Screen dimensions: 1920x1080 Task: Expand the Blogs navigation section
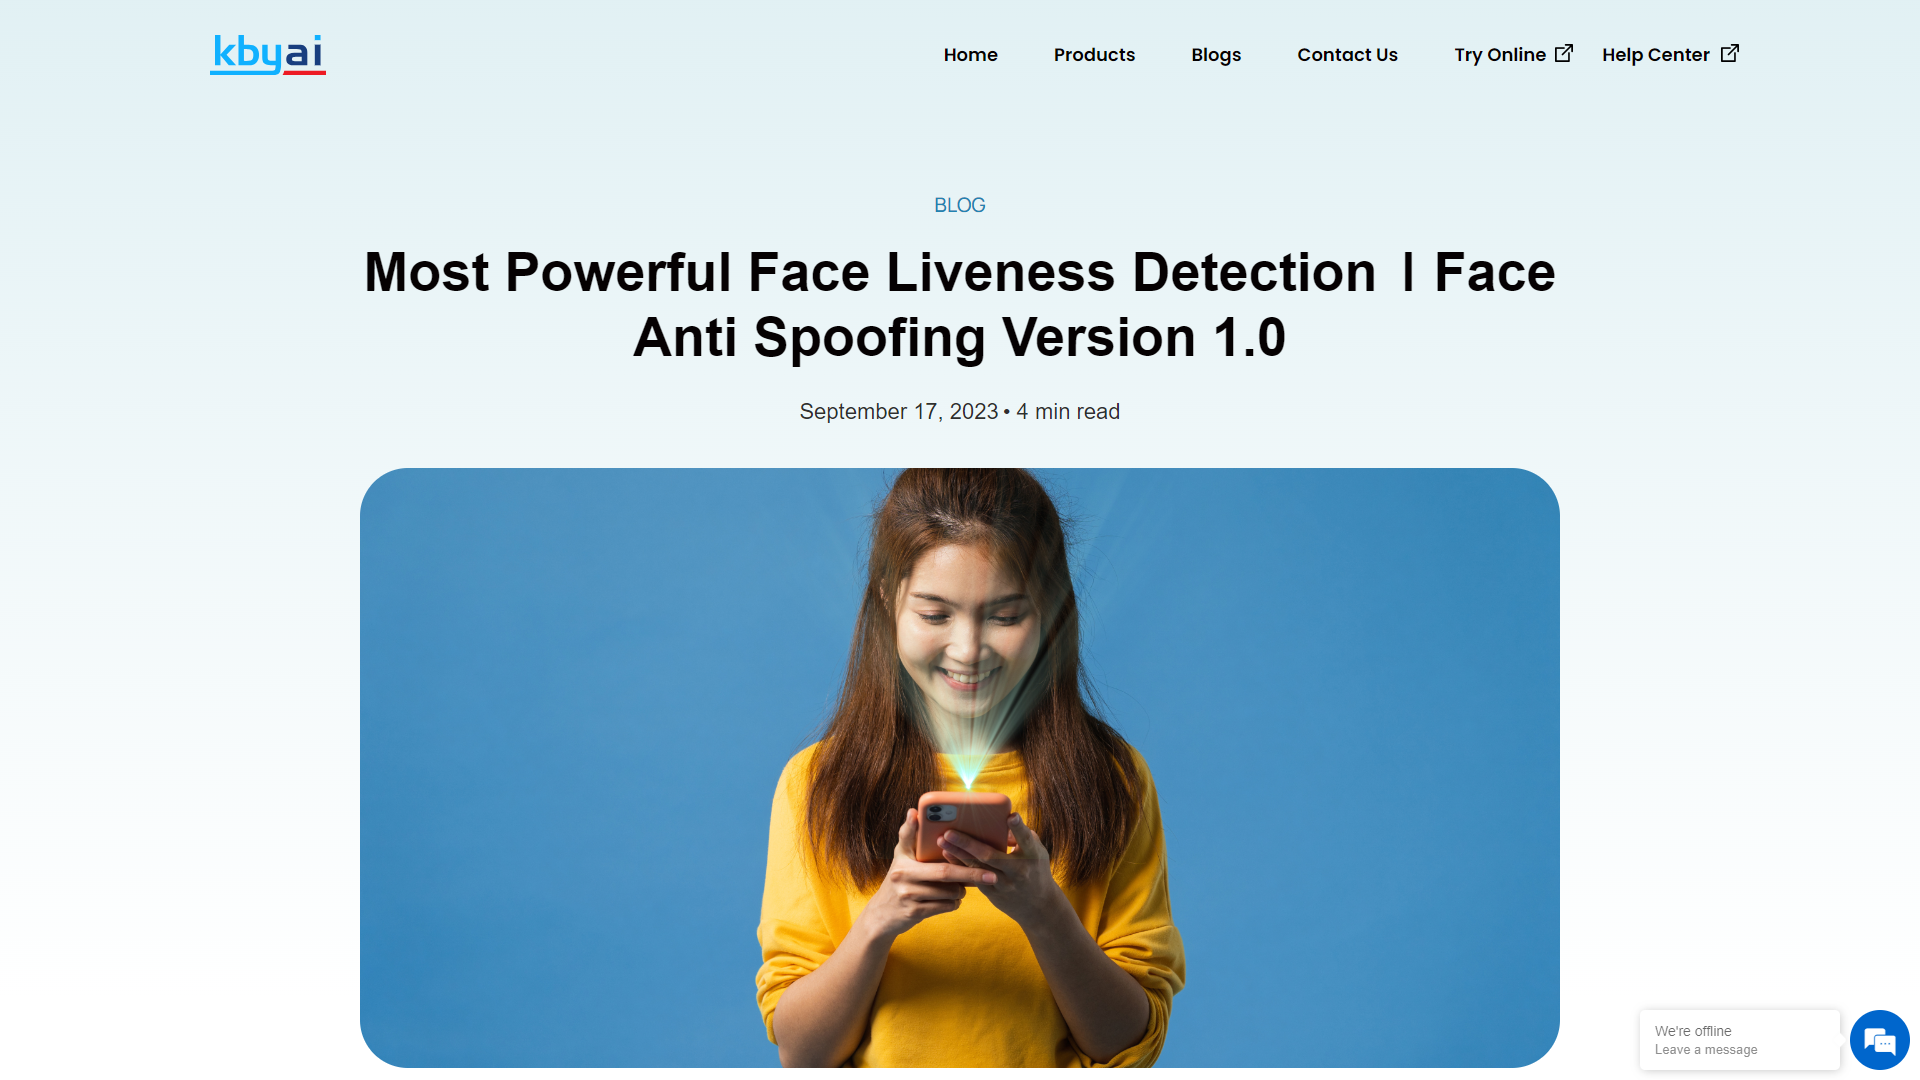pos(1216,54)
